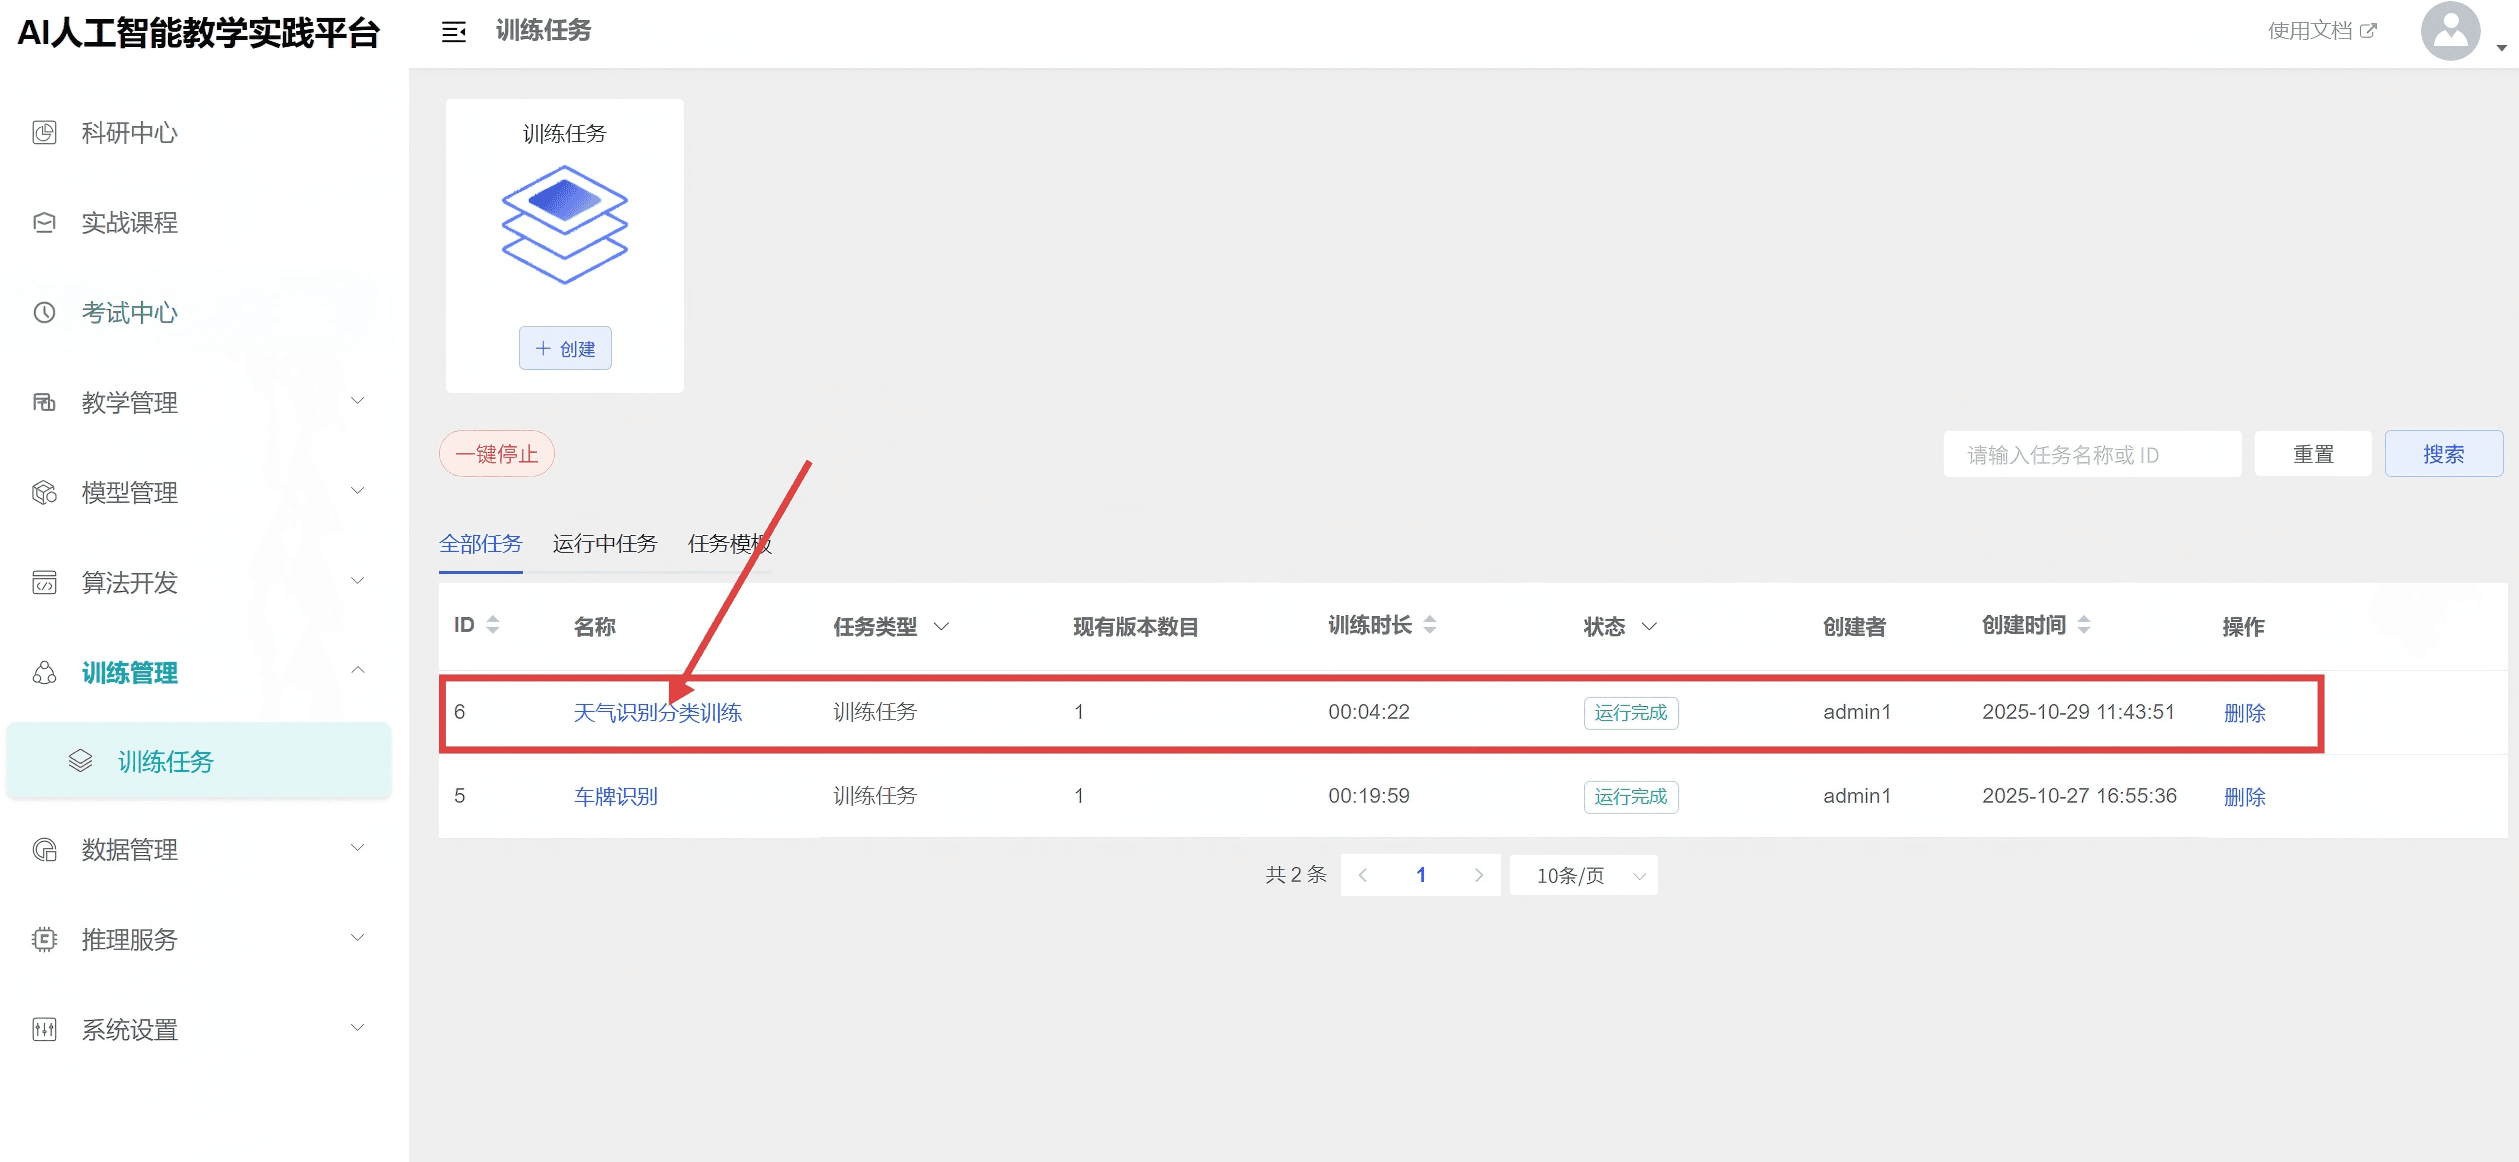
Task: Open the 10条/页 page size dropdown
Action: pyautogui.click(x=1584, y=875)
